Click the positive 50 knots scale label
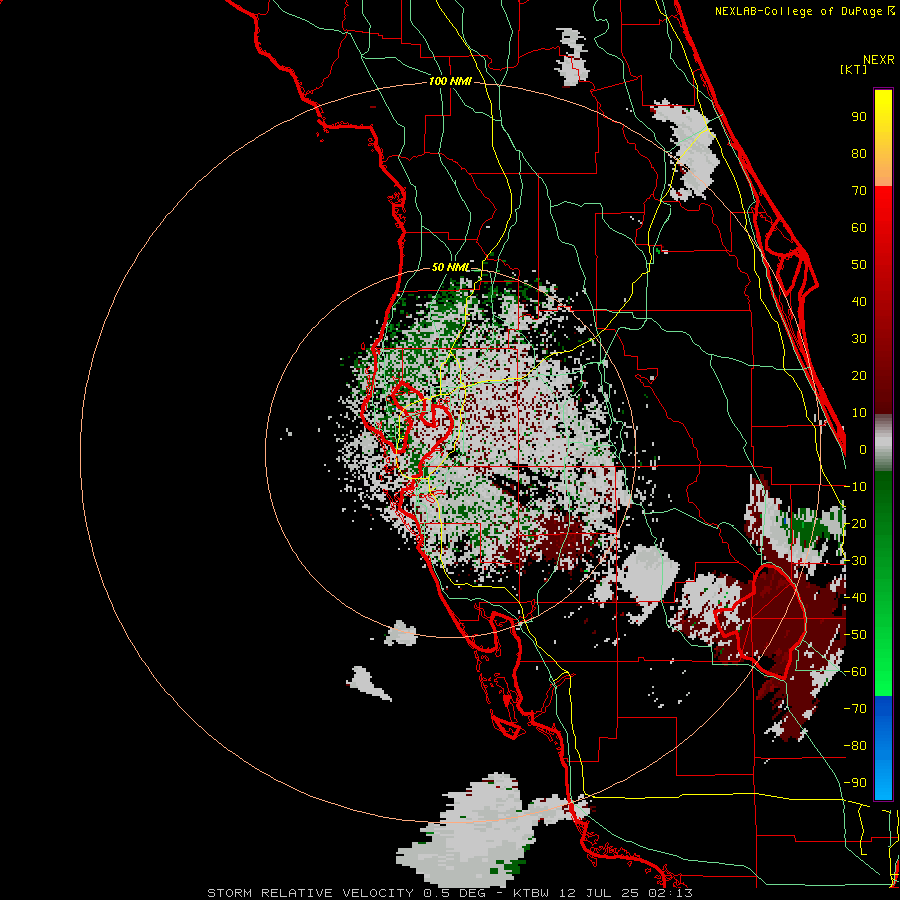 [859, 265]
